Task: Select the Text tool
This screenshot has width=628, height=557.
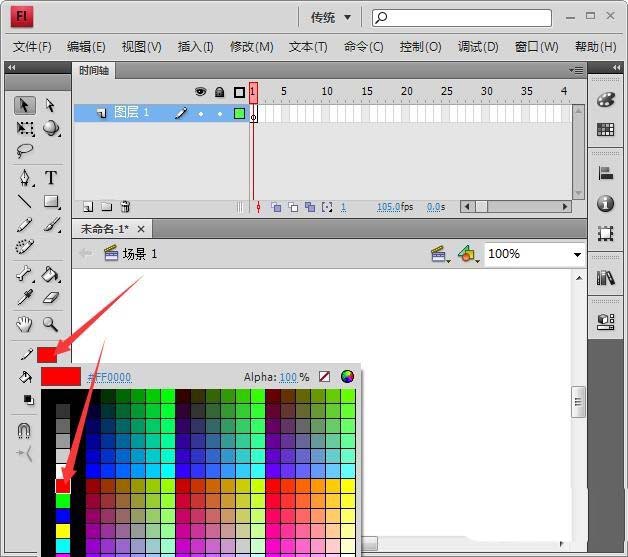Action: pyautogui.click(x=51, y=177)
